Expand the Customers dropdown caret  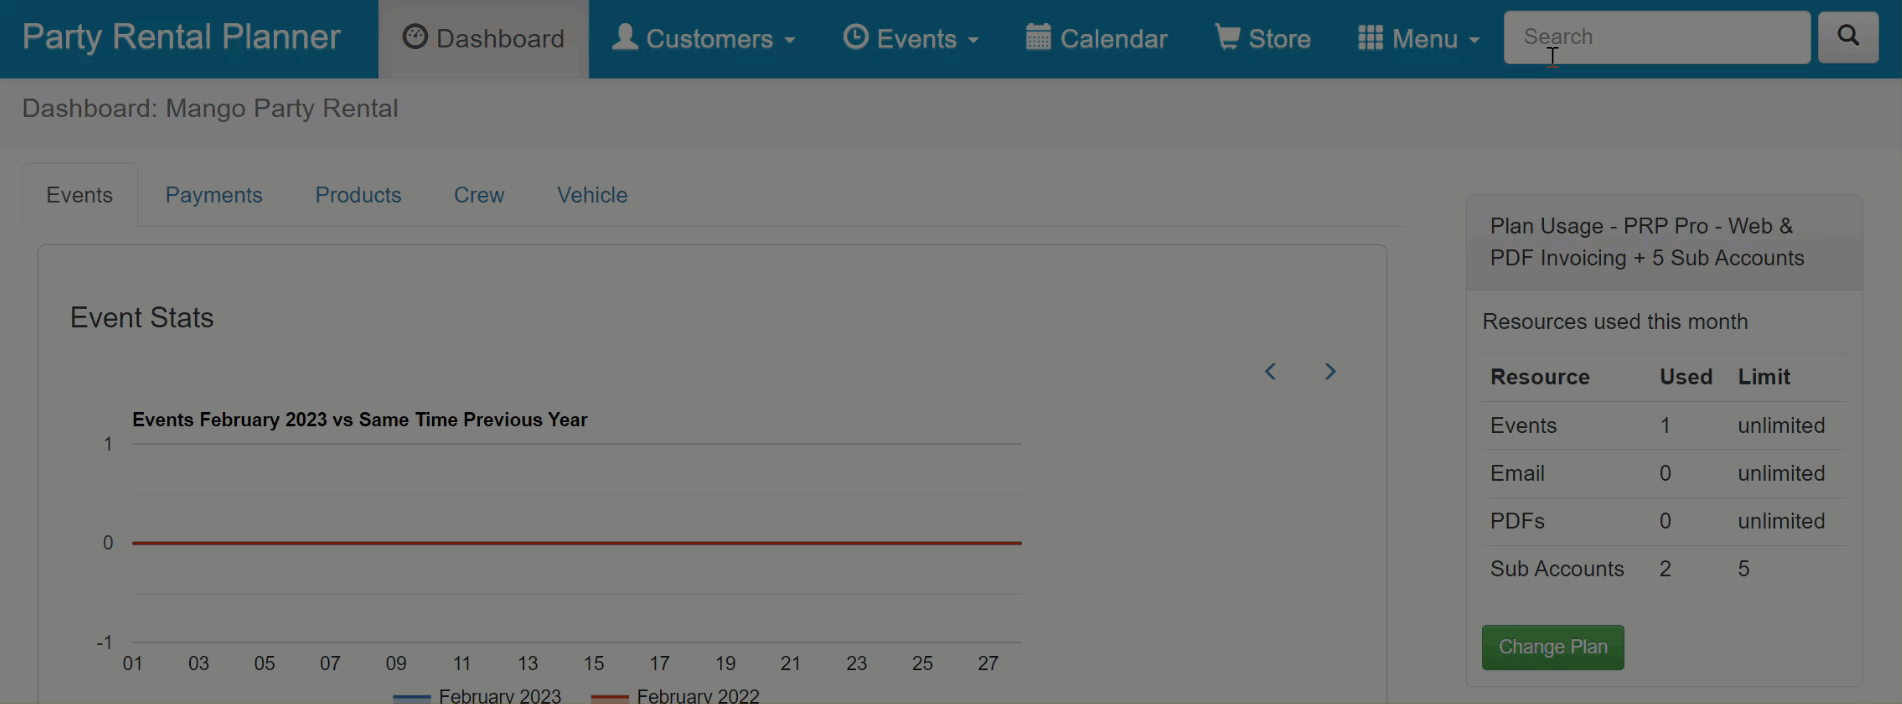click(790, 40)
